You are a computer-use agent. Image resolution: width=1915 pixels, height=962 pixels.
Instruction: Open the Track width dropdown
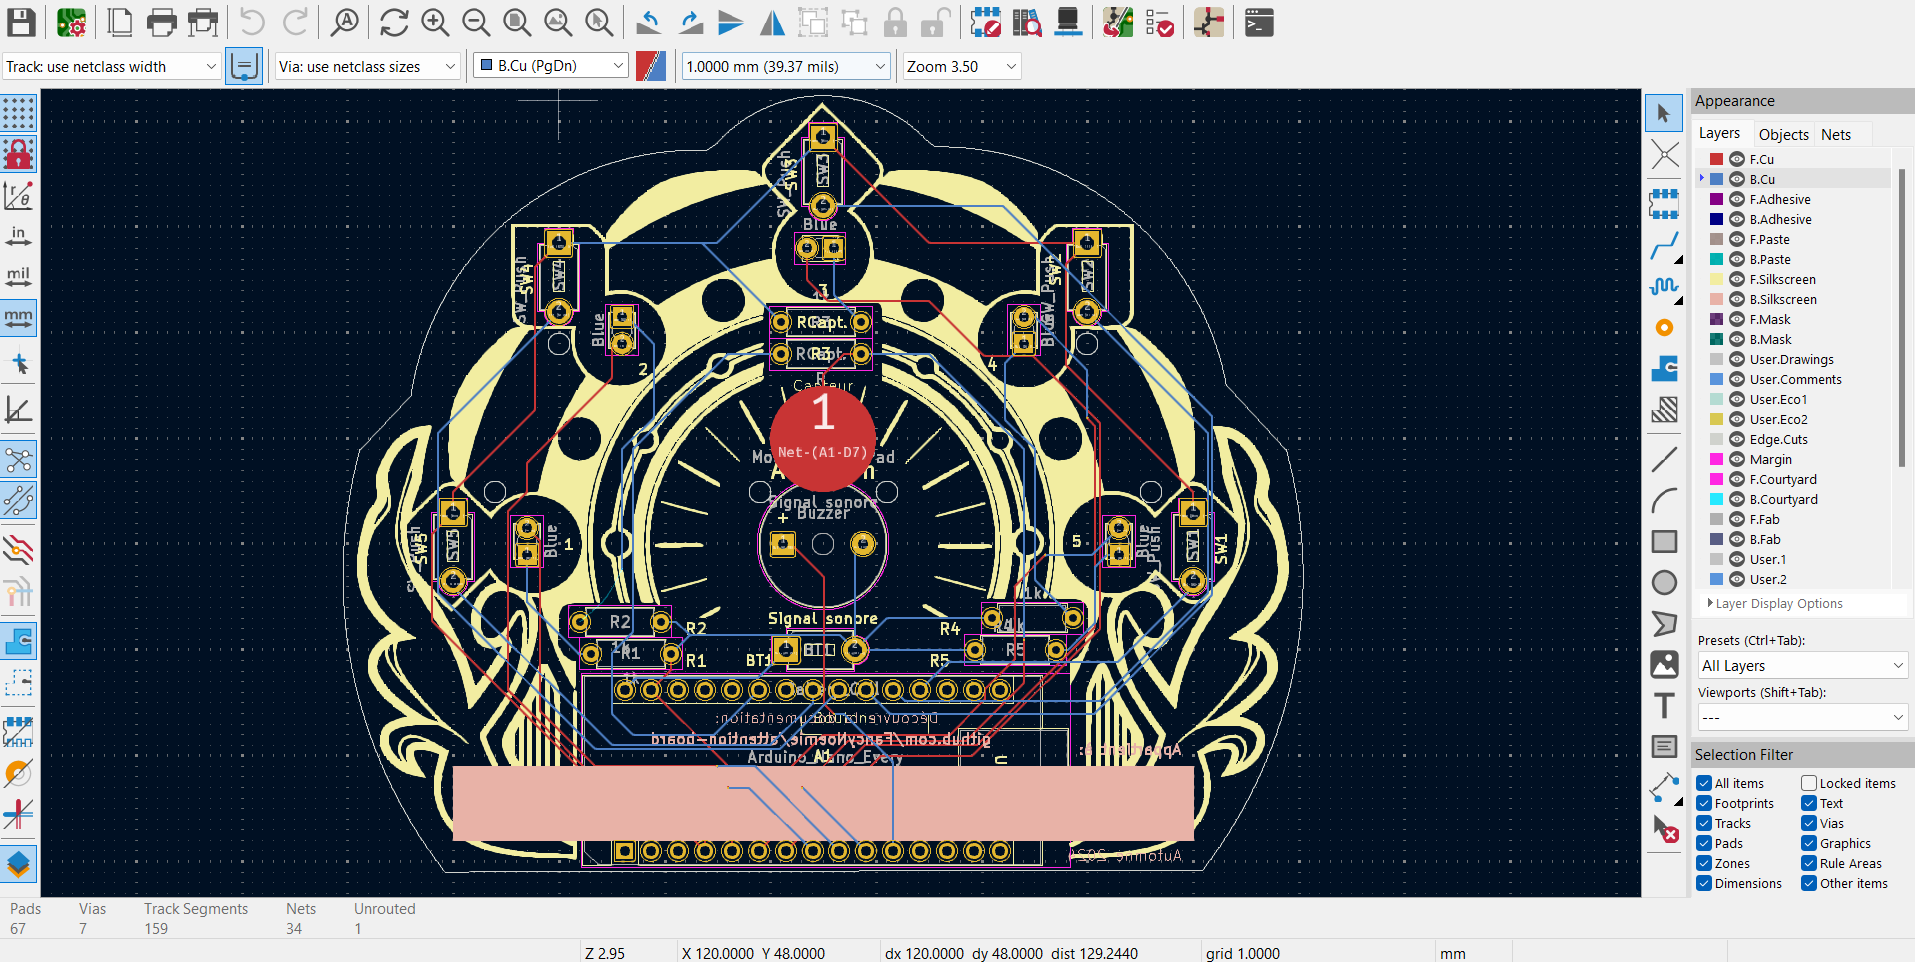click(111, 67)
